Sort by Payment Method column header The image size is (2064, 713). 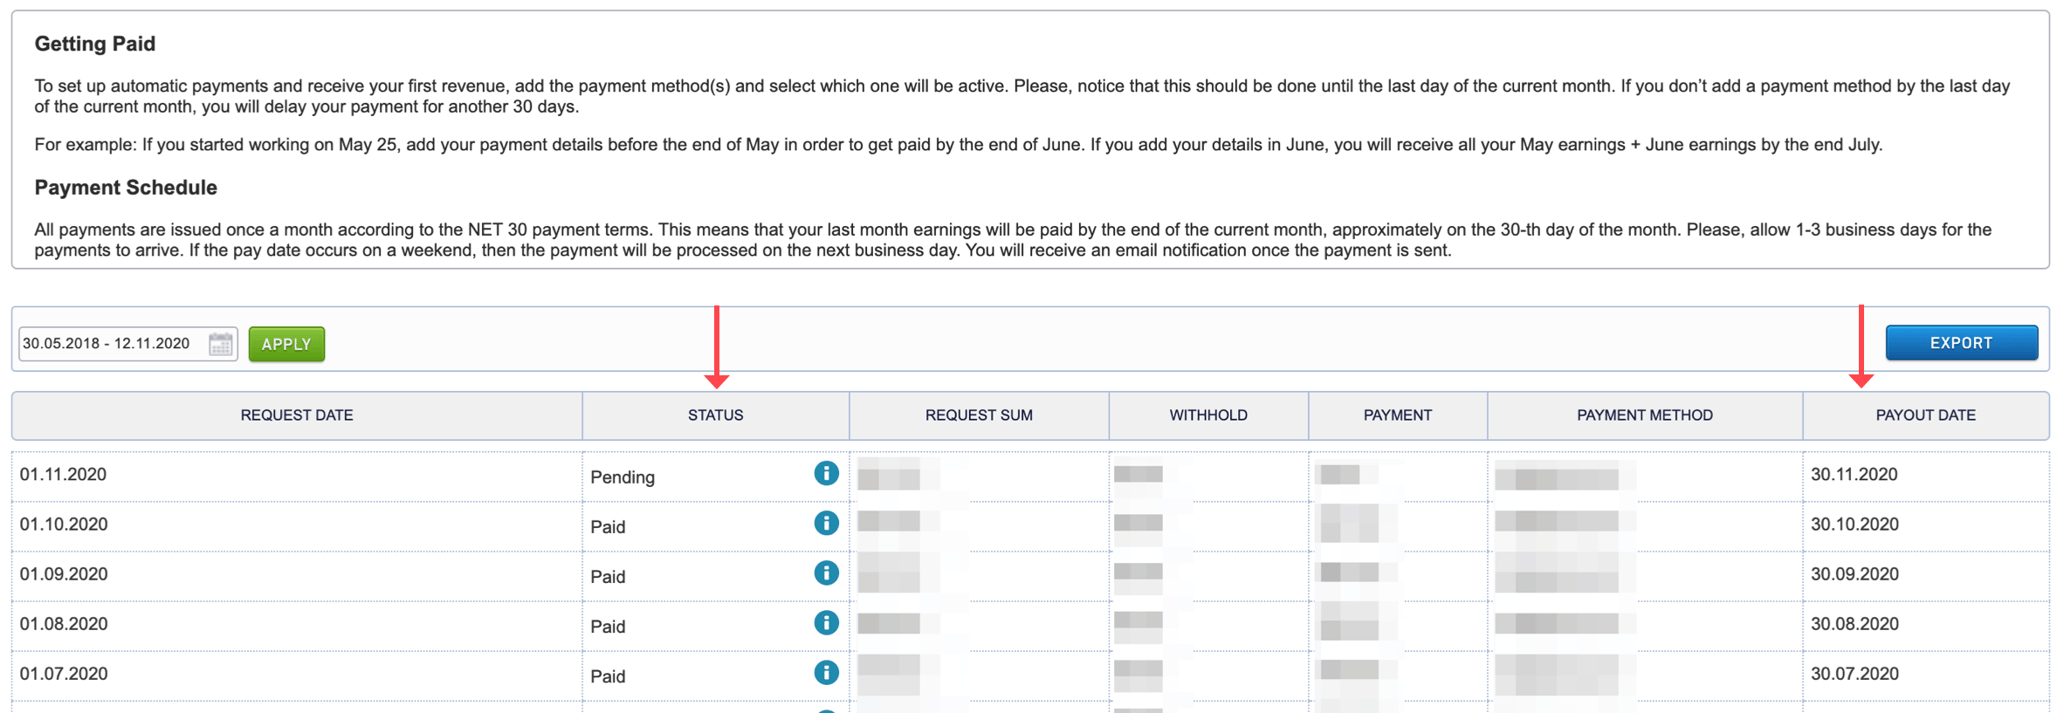coord(1644,415)
